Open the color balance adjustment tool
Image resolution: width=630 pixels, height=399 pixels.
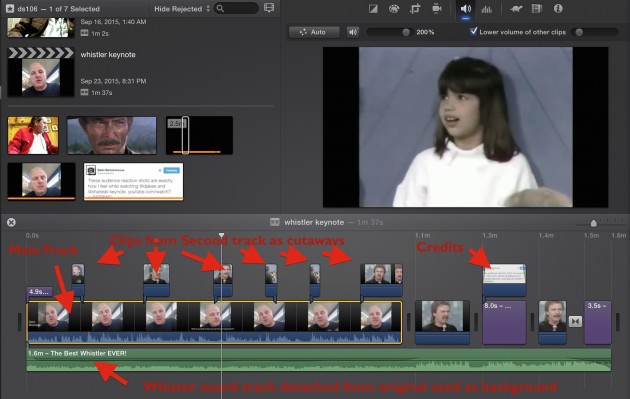pyautogui.click(x=373, y=8)
